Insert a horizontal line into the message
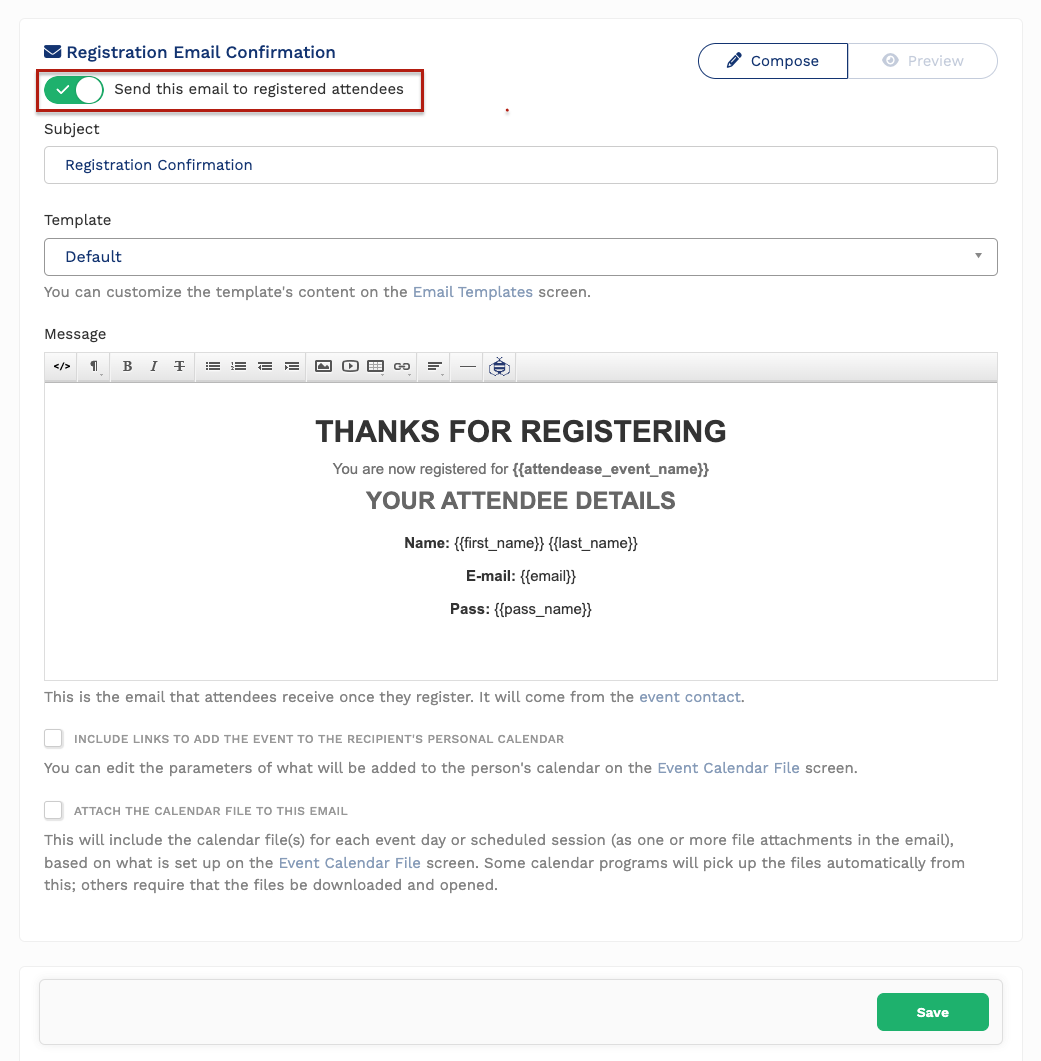 coord(467,366)
